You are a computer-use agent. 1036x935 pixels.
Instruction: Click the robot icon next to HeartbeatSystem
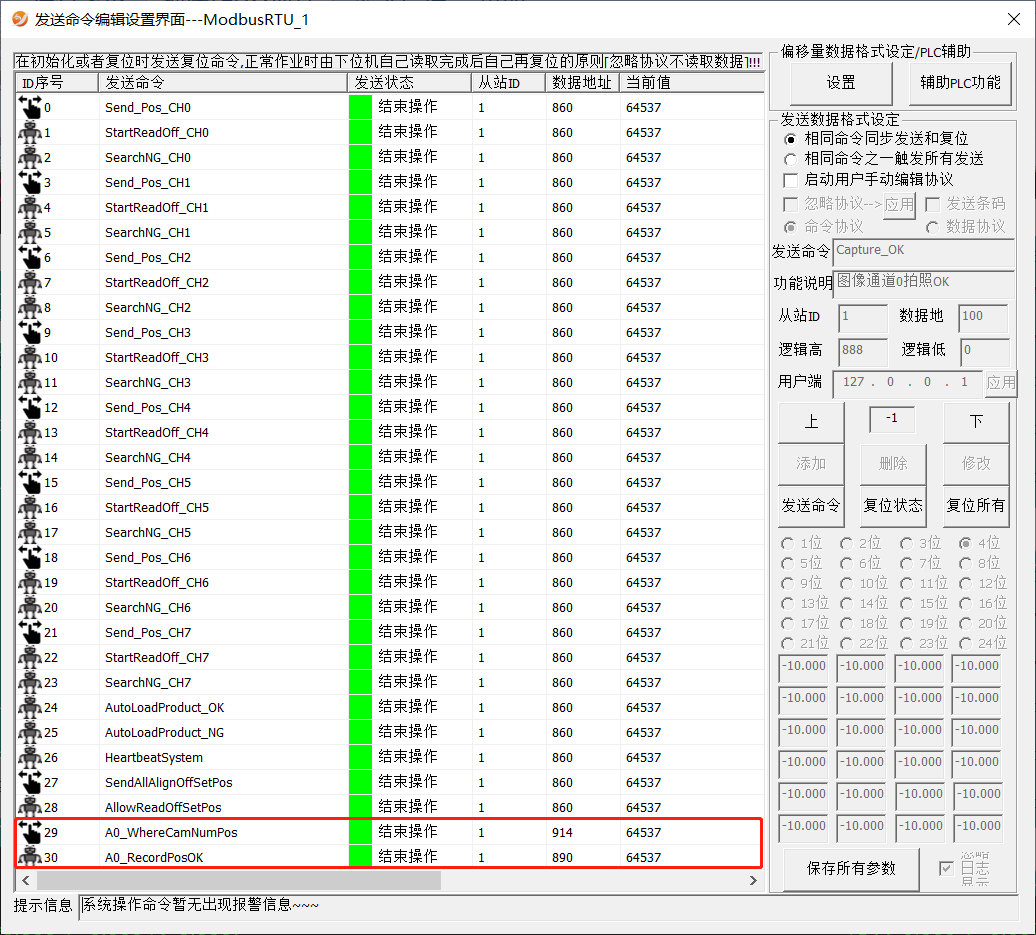pyautogui.click(x=30, y=757)
